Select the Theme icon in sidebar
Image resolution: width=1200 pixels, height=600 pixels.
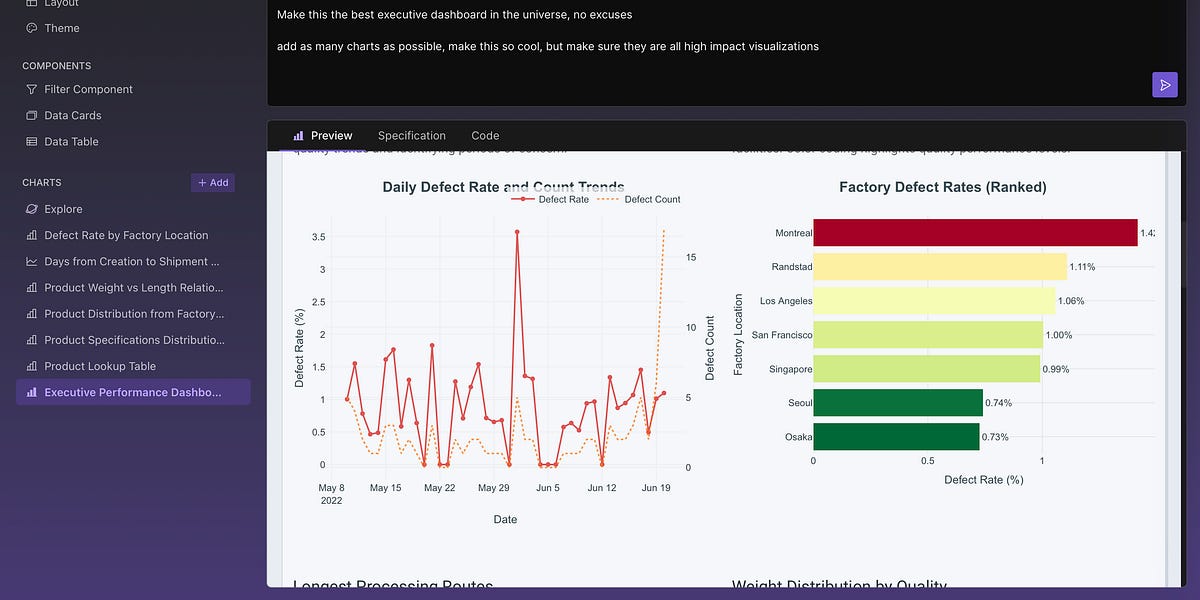pyautogui.click(x=33, y=27)
